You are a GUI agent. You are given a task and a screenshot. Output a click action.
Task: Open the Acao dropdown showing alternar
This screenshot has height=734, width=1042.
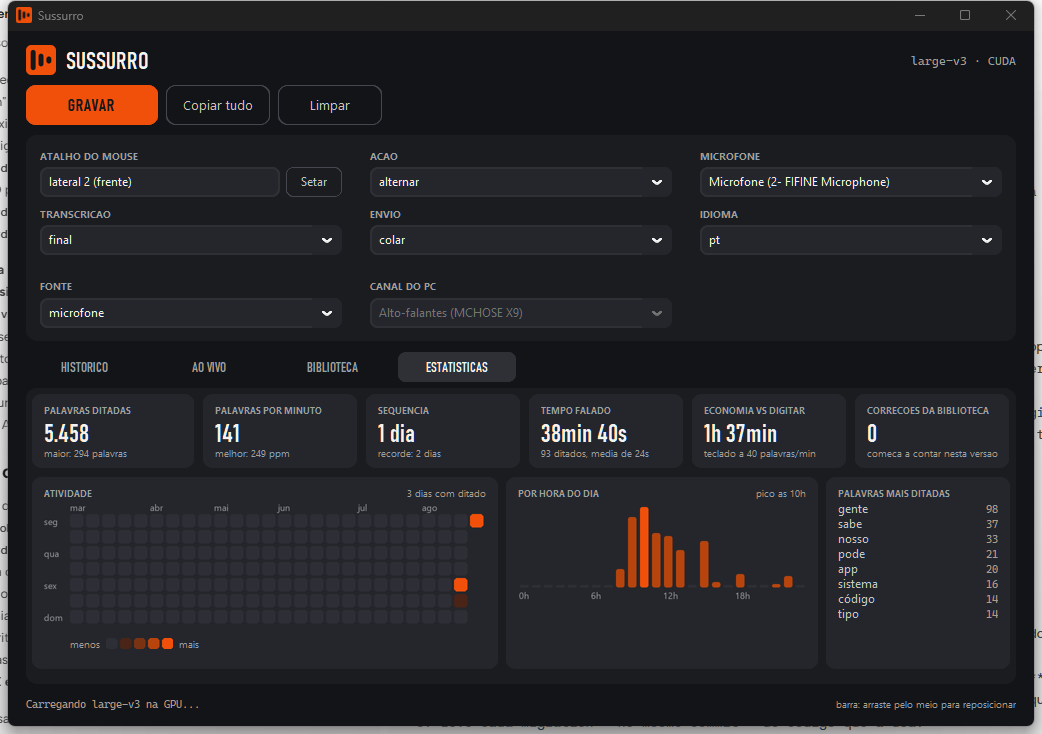520,182
